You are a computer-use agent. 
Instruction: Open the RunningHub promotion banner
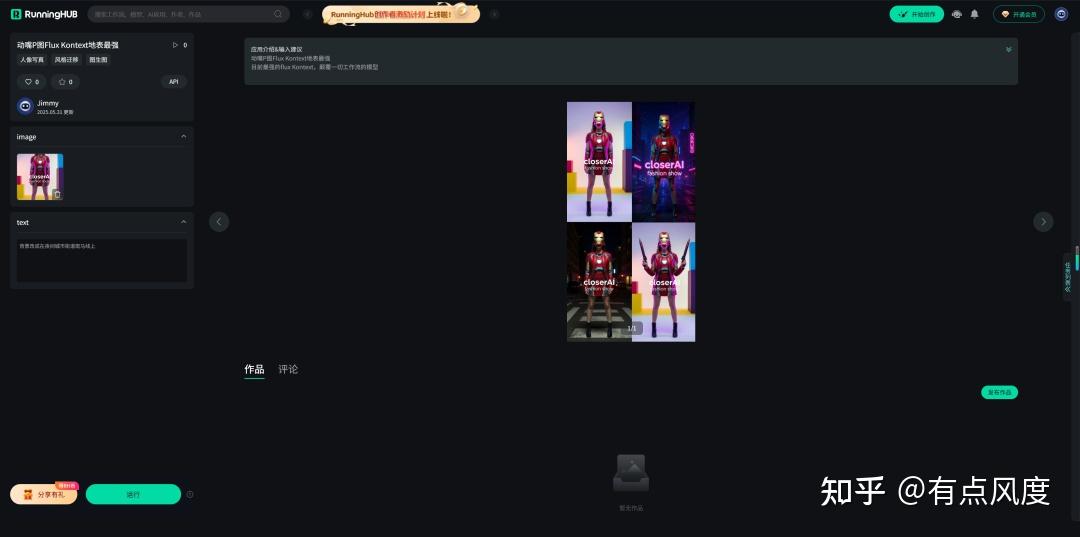[401, 14]
